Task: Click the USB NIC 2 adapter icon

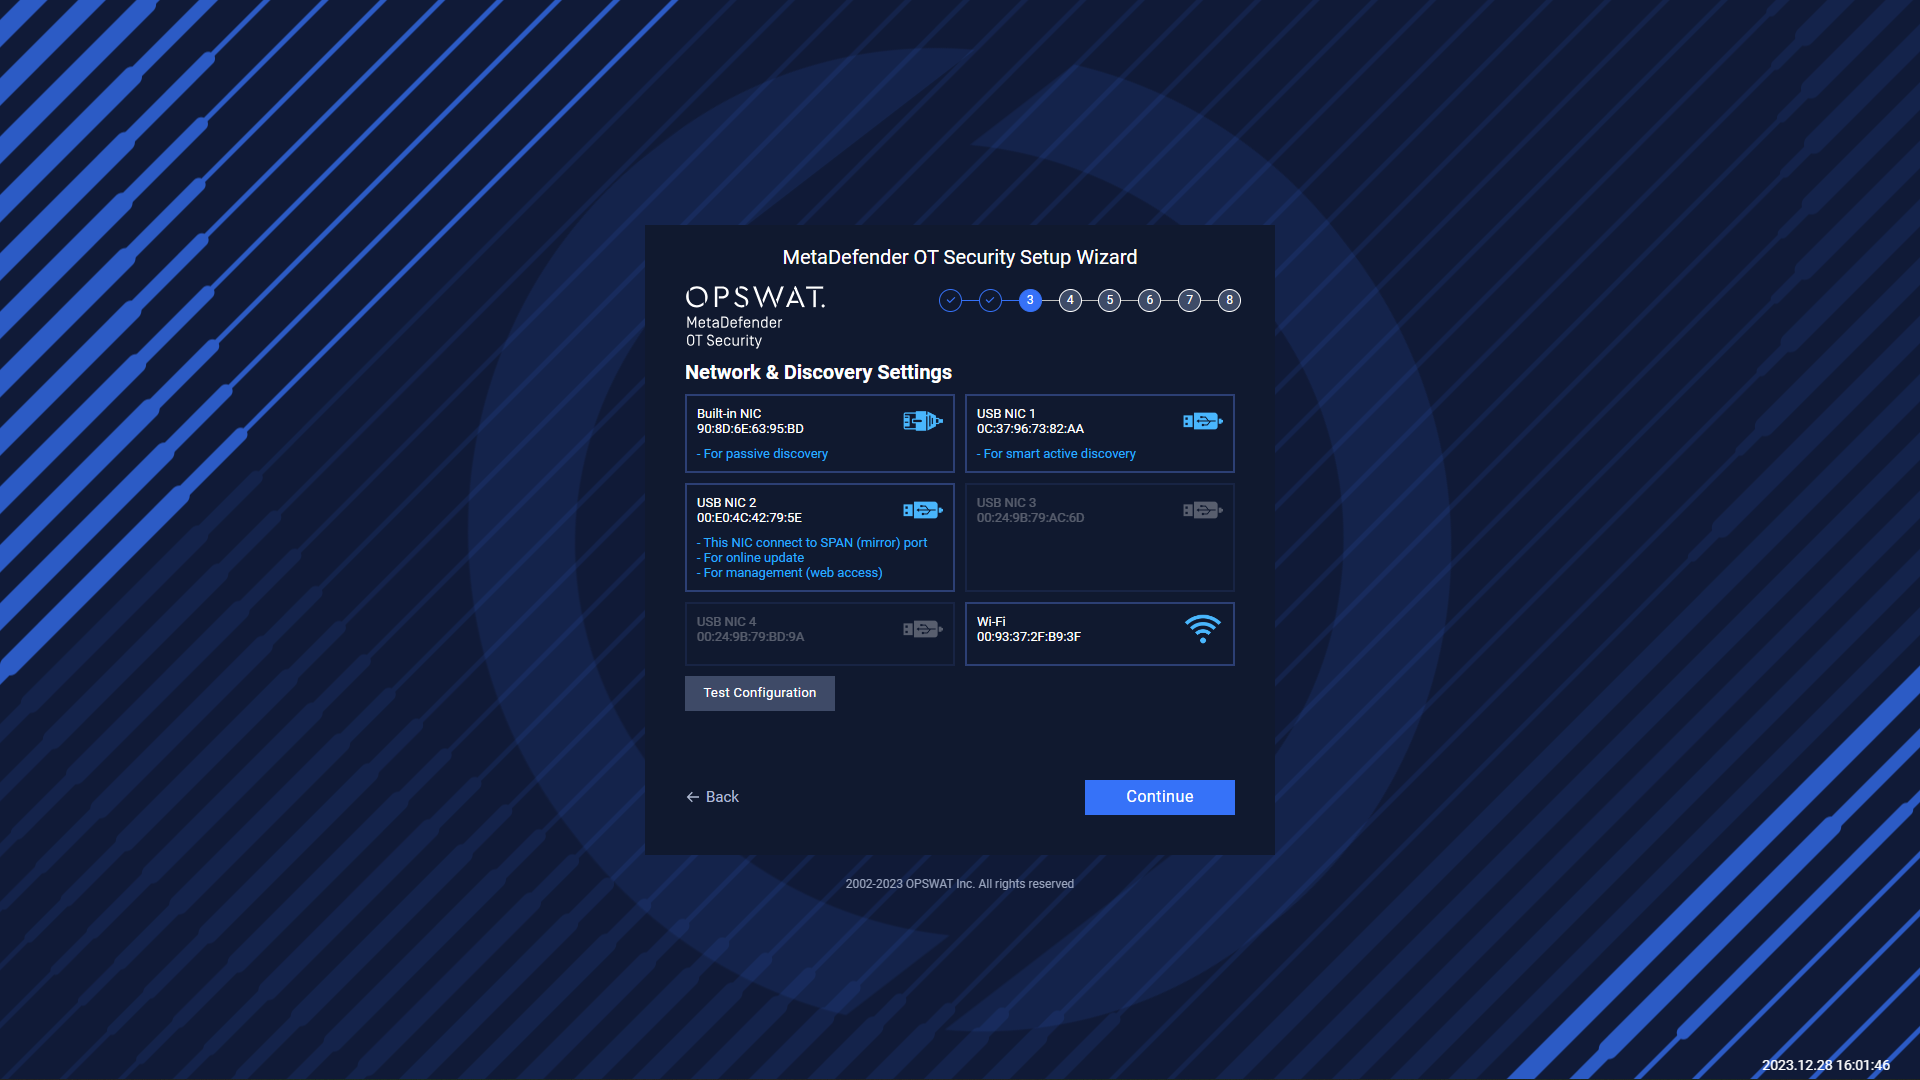Action: tap(922, 510)
